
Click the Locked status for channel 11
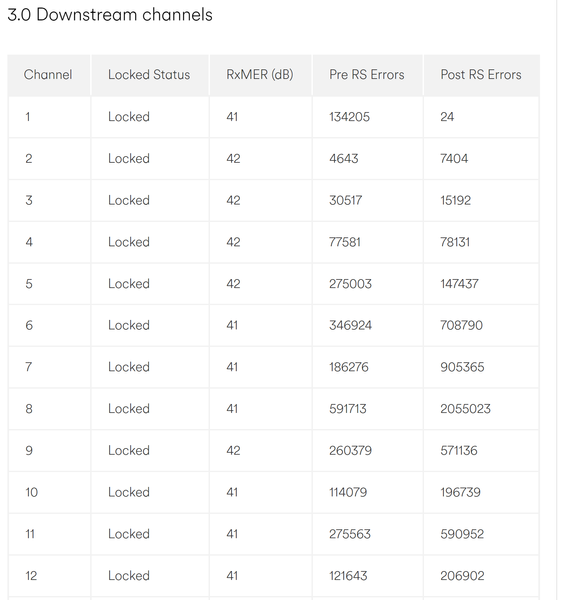point(129,534)
